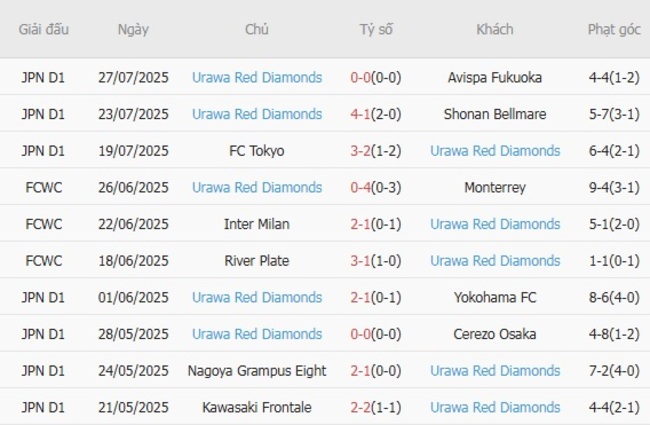The image size is (650, 425).
Task: Select Urawa Red Diamonds in 22/06/2025 row
Action: point(495,224)
